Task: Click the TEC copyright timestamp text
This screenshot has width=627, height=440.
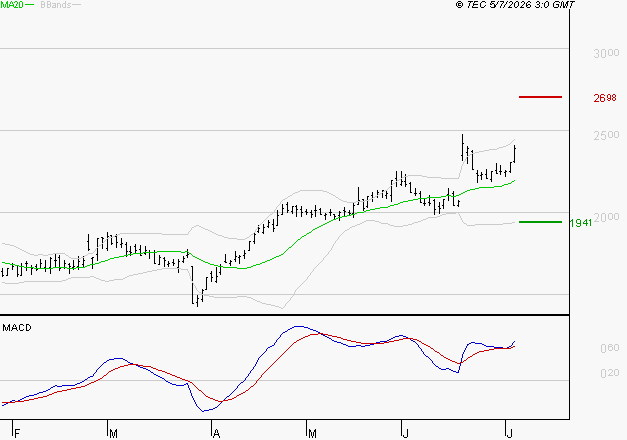Action: (x=515, y=5)
